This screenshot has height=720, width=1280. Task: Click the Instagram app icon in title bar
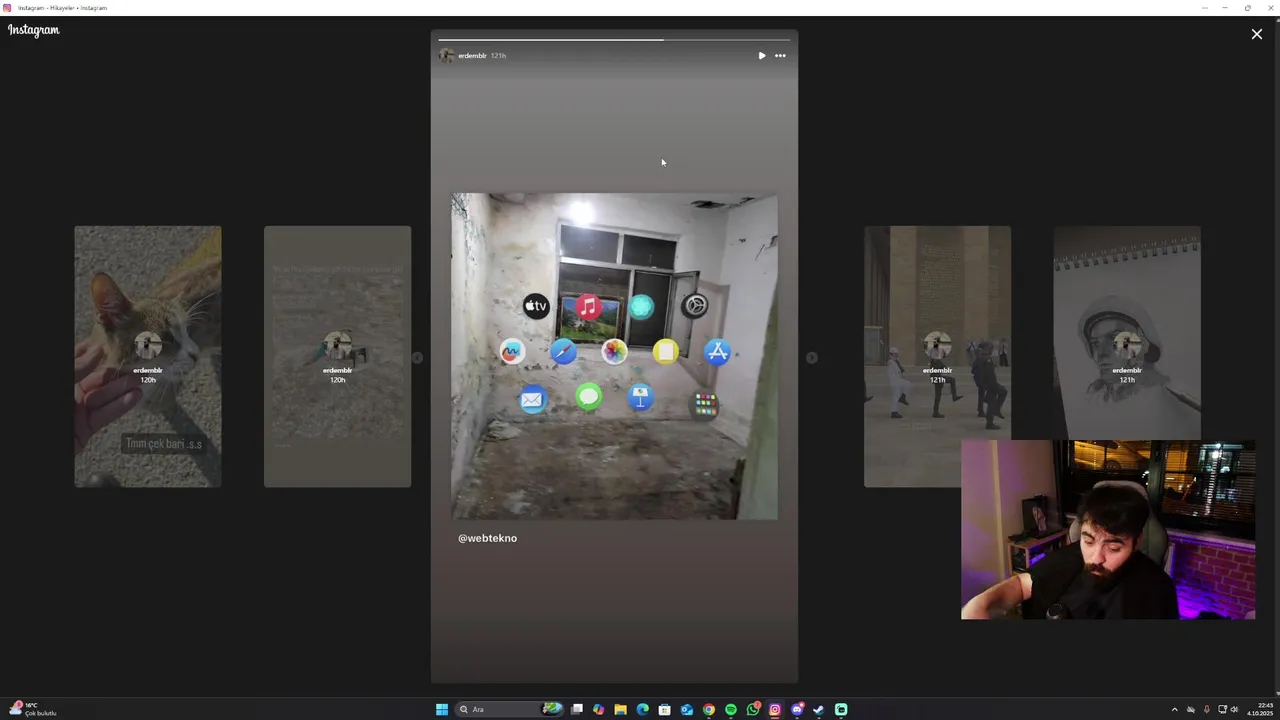click(x=7, y=7)
